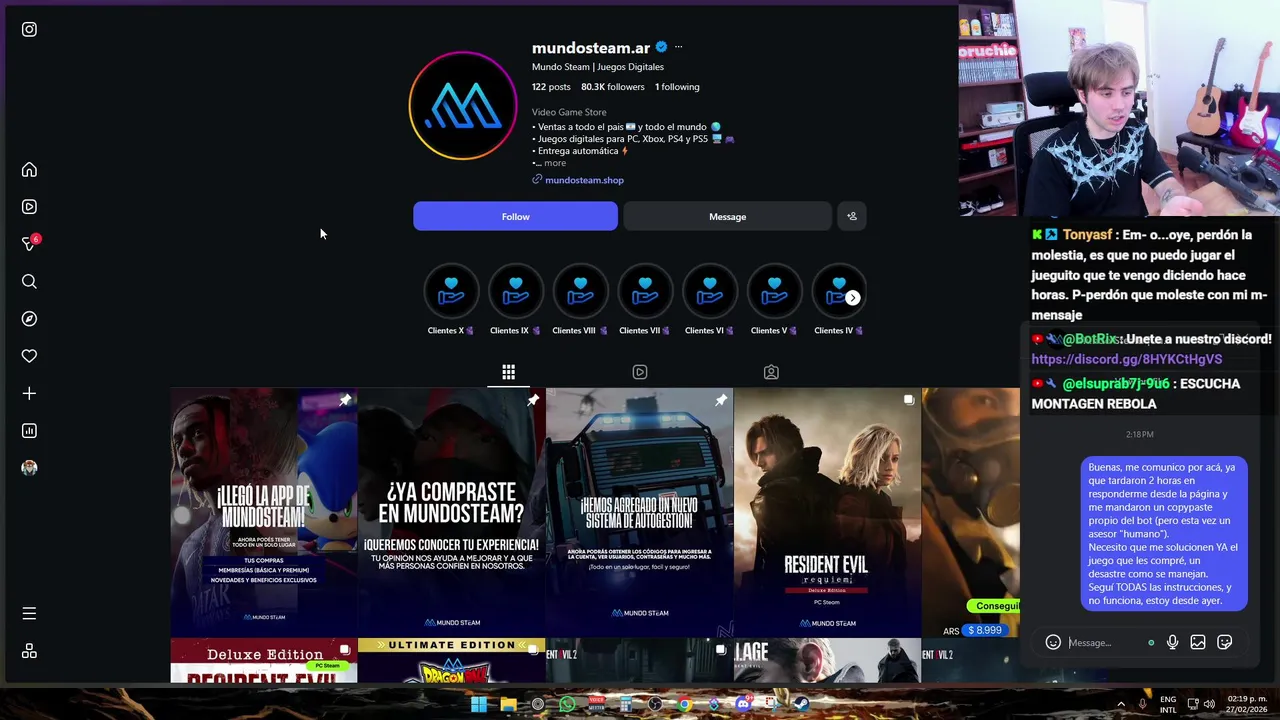Click the add similar accounts button
This screenshot has height=720, width=1280.
tap(852, 216)
